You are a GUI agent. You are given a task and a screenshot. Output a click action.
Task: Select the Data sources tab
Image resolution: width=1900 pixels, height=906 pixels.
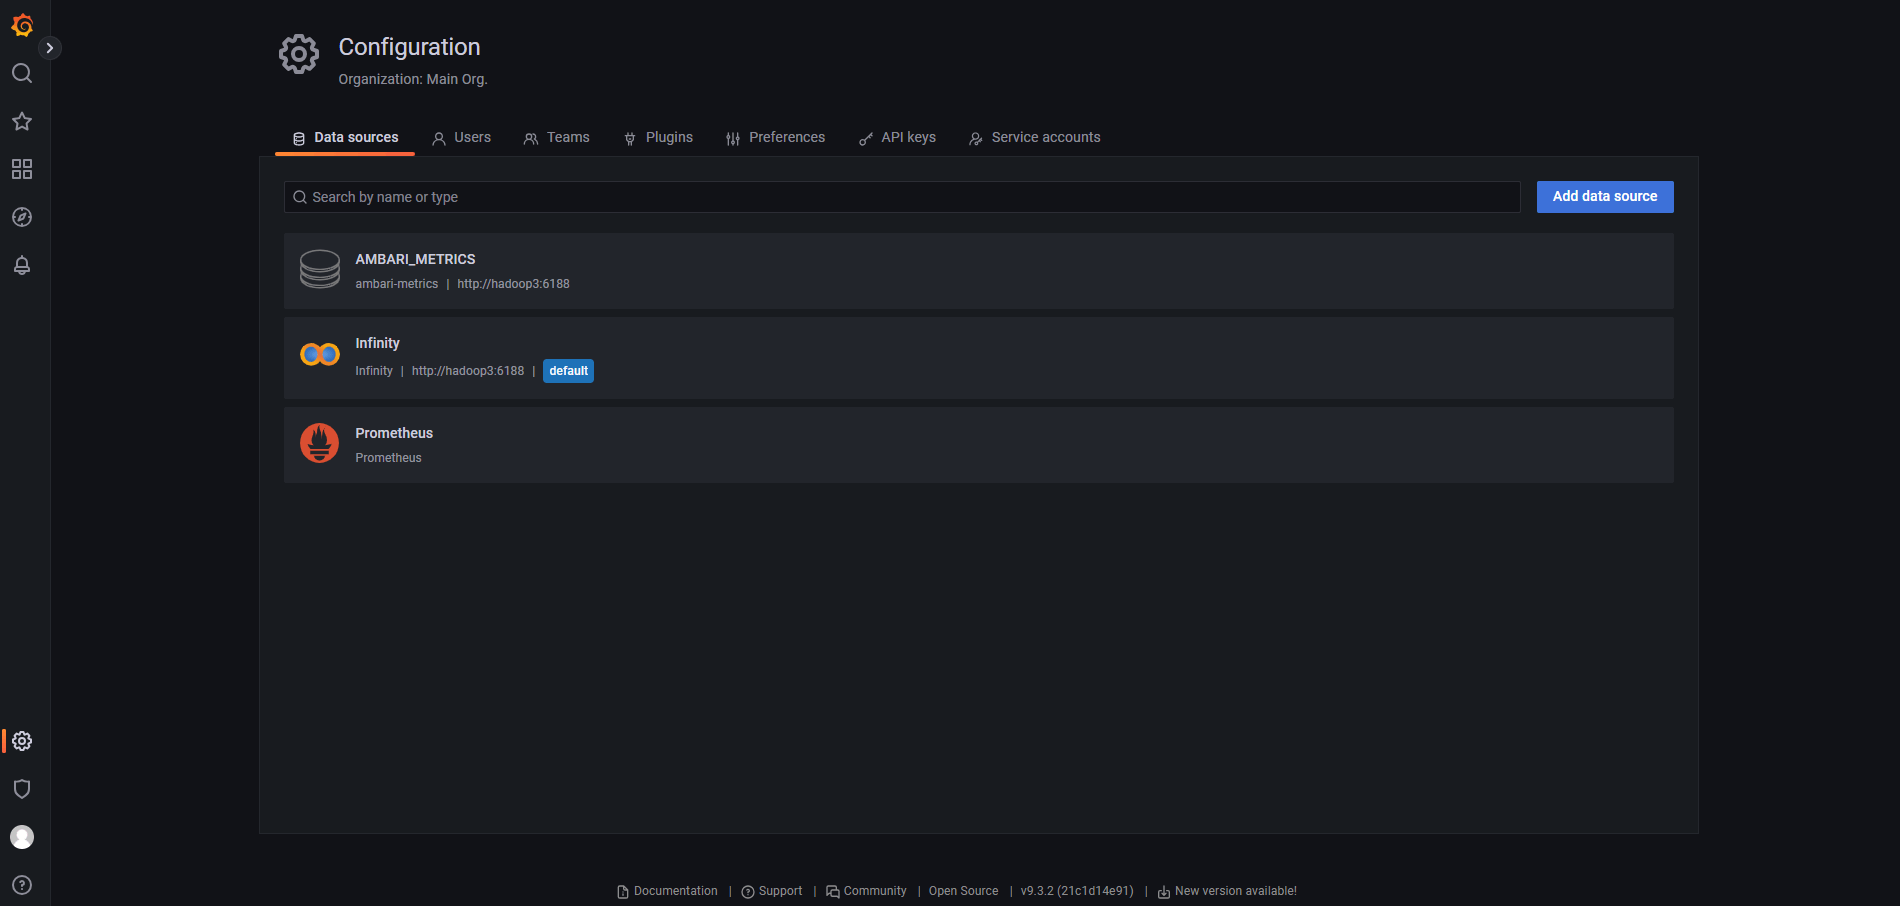click(345, 138)
